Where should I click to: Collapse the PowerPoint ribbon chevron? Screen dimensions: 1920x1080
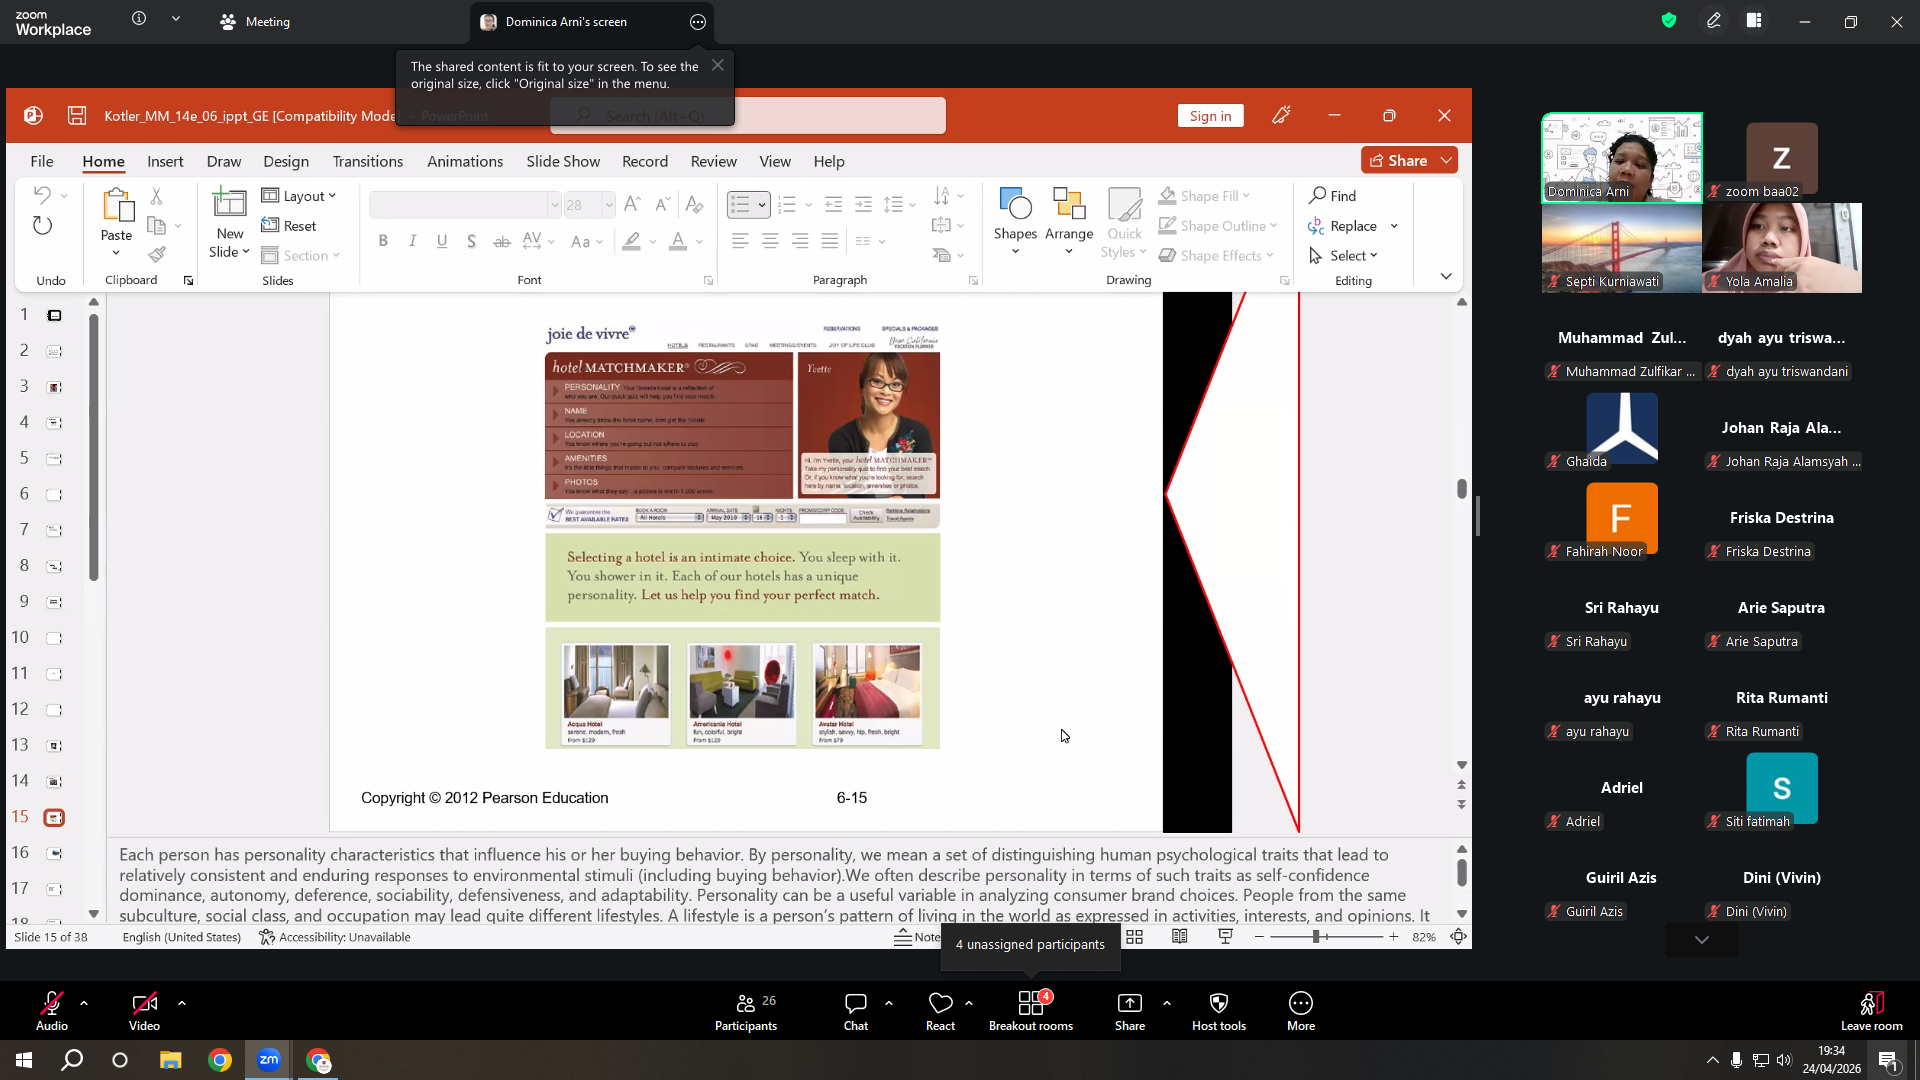click(x=1446, y=276)
